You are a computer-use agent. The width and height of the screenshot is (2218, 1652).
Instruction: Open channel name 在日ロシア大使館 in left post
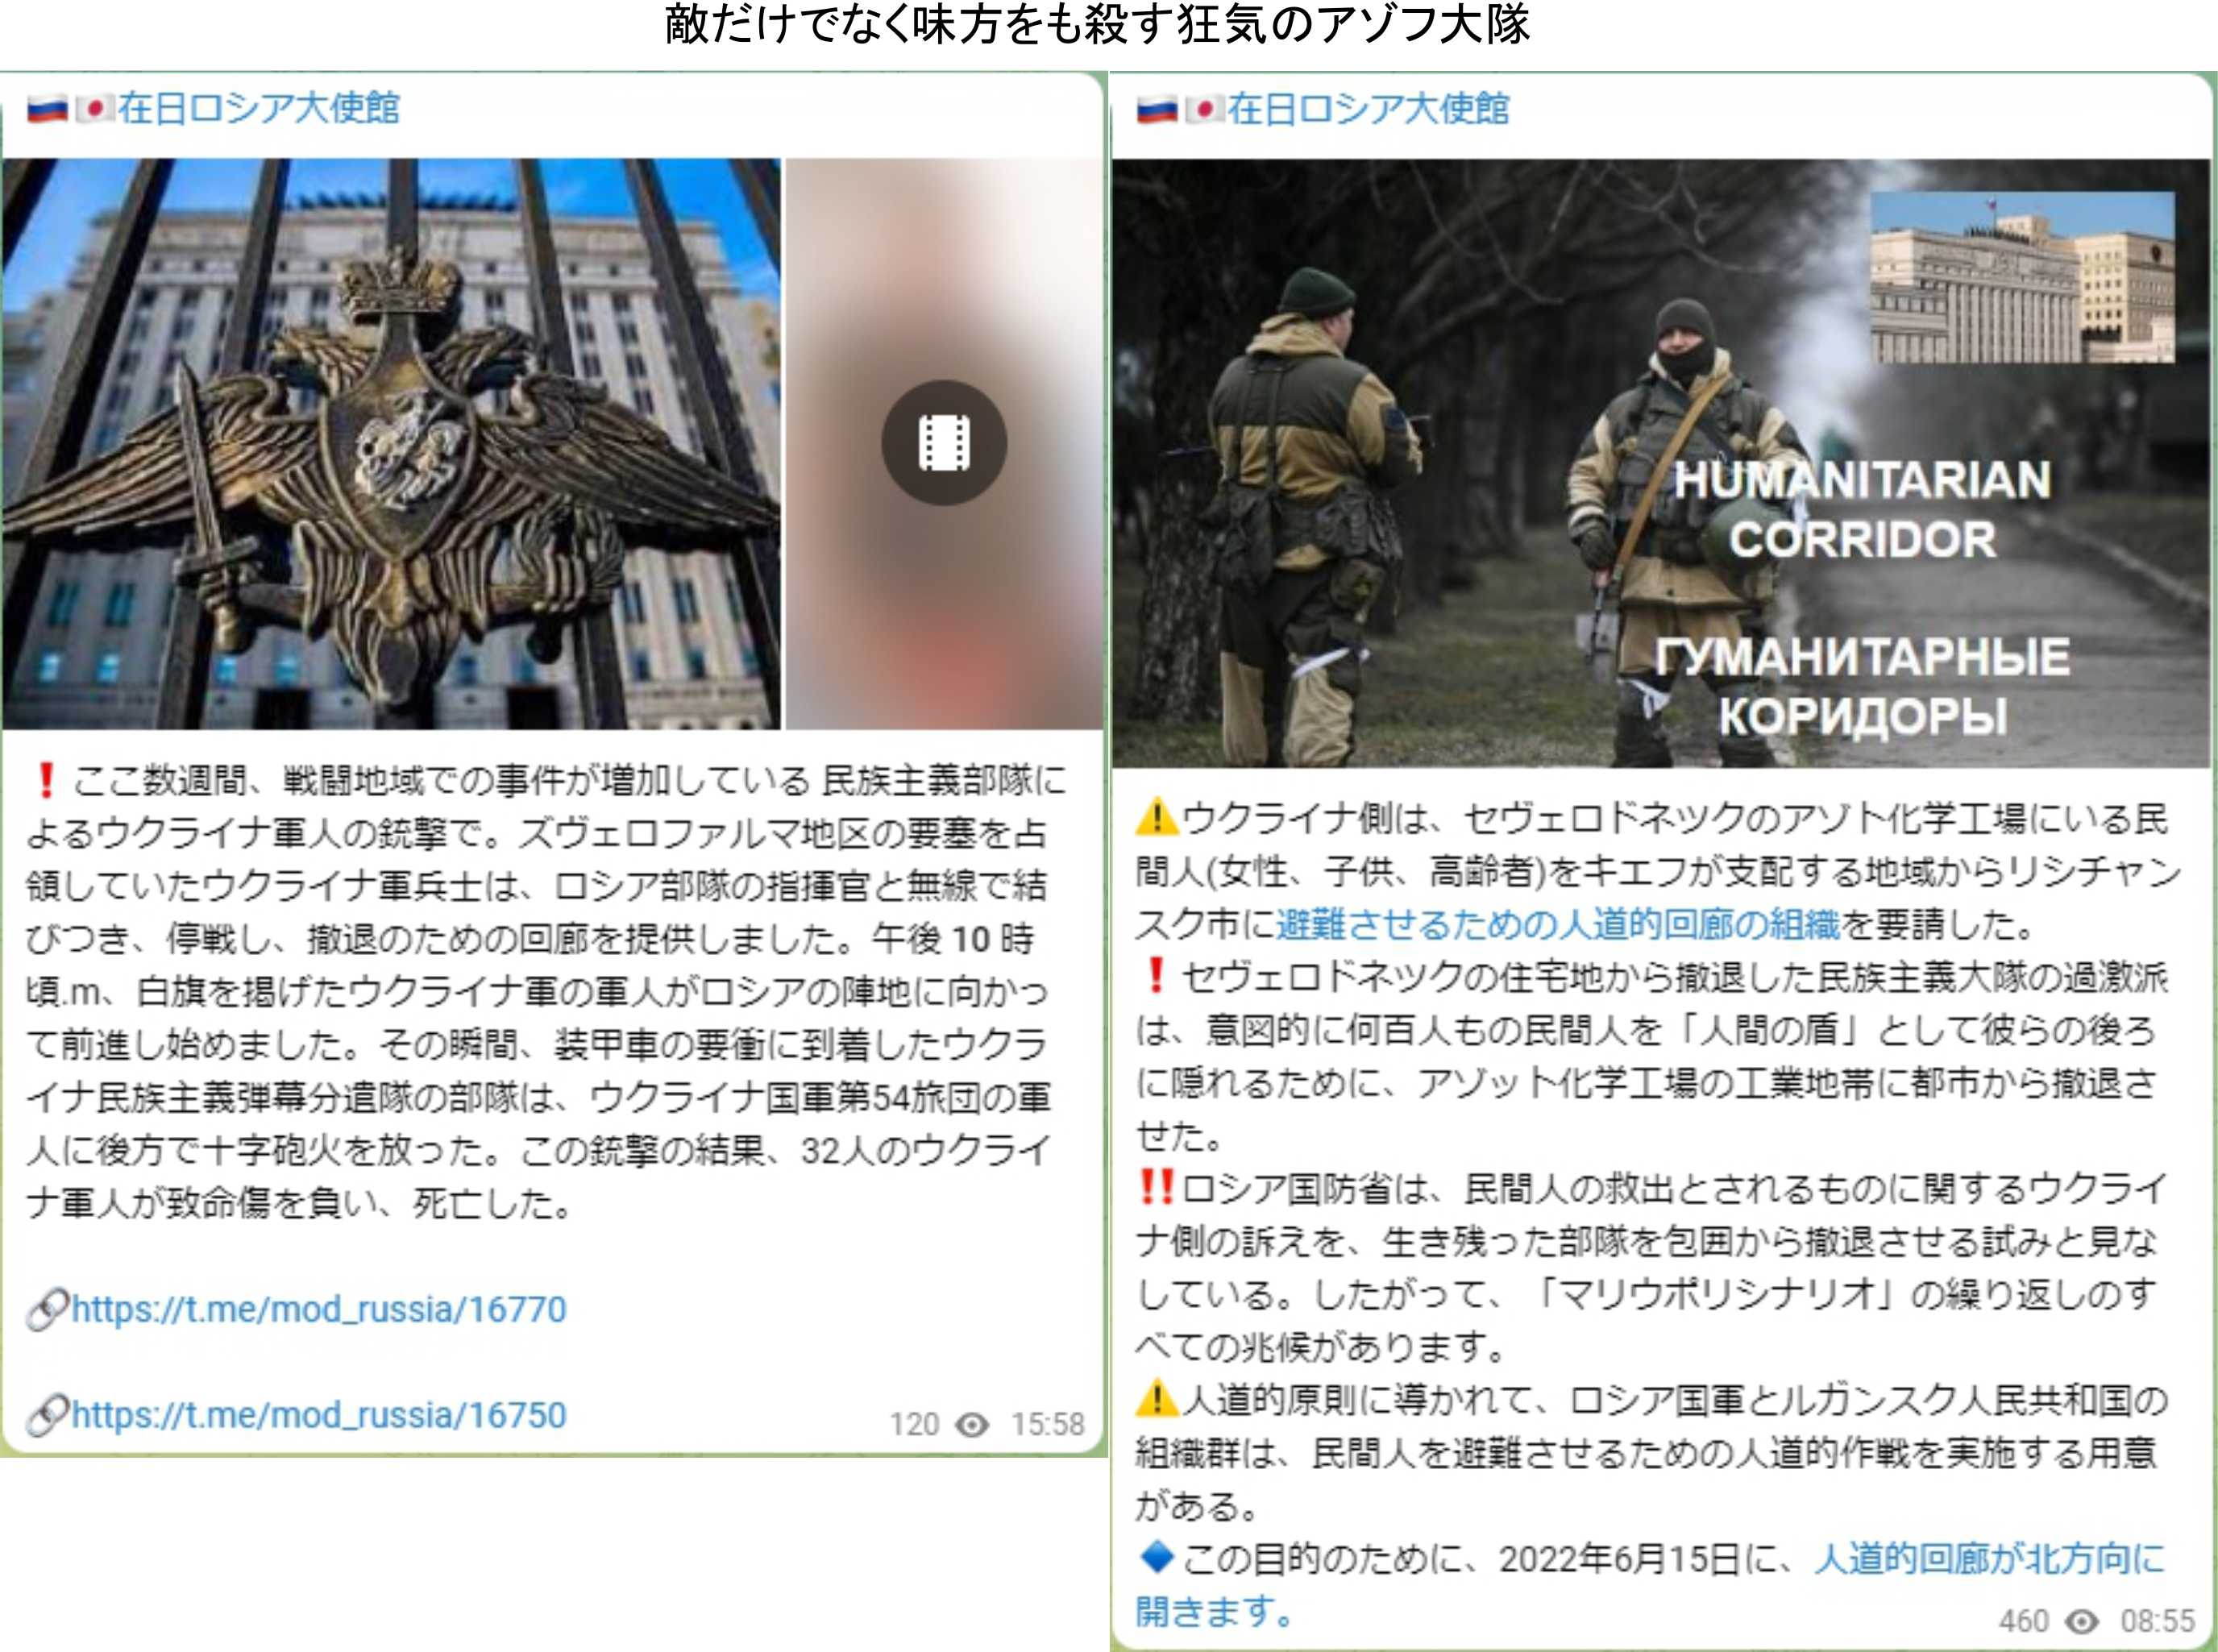pyautogui.click(x=258, y=107)
